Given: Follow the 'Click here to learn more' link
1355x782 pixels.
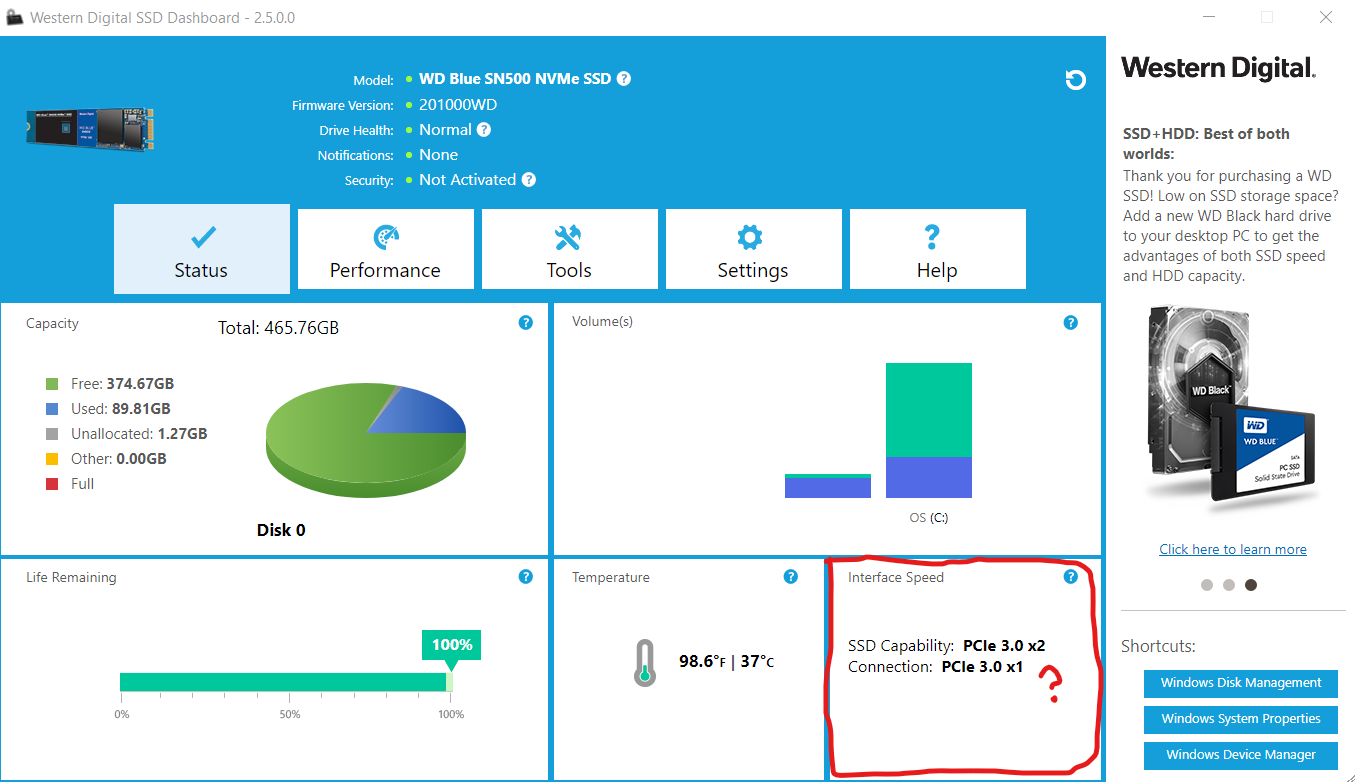Looking at the screenshot, I should [x=1233, y=549].
